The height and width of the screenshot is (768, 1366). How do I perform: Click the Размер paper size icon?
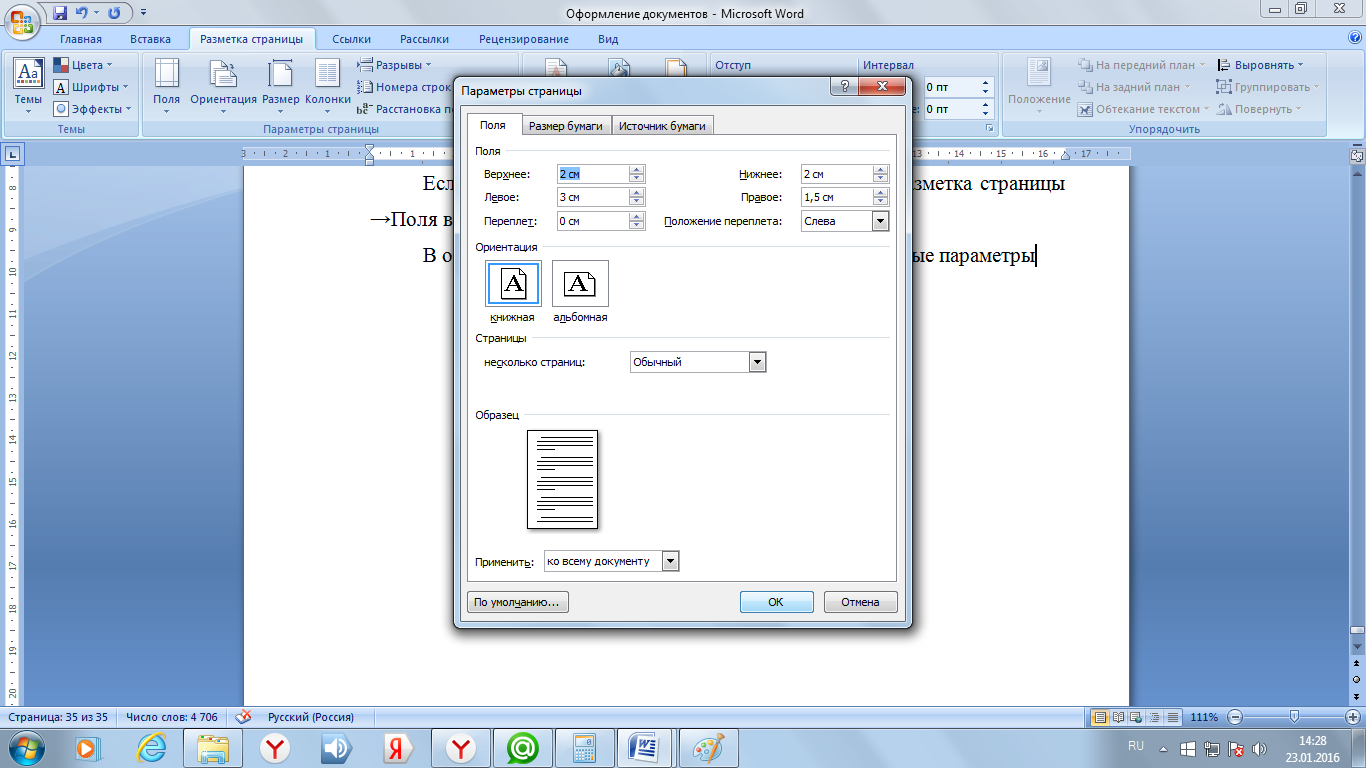tap(281, 86)
